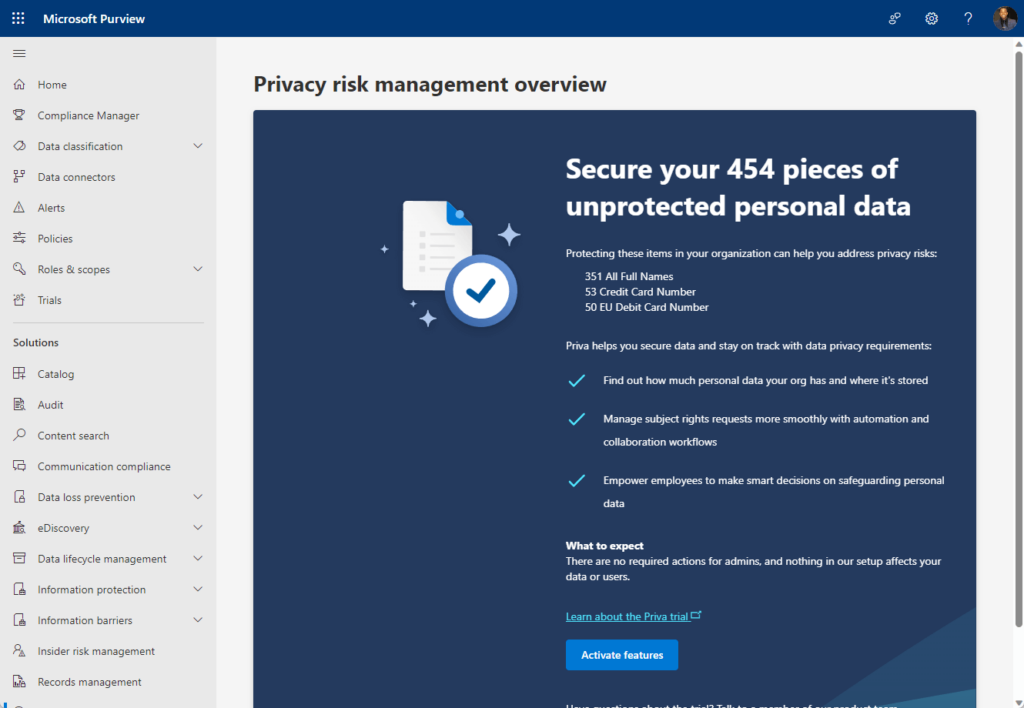The width and height of the screenshot is (1024, 708).
Task: Click the Roles & scopes icon
Action: [x=19, y=268]
